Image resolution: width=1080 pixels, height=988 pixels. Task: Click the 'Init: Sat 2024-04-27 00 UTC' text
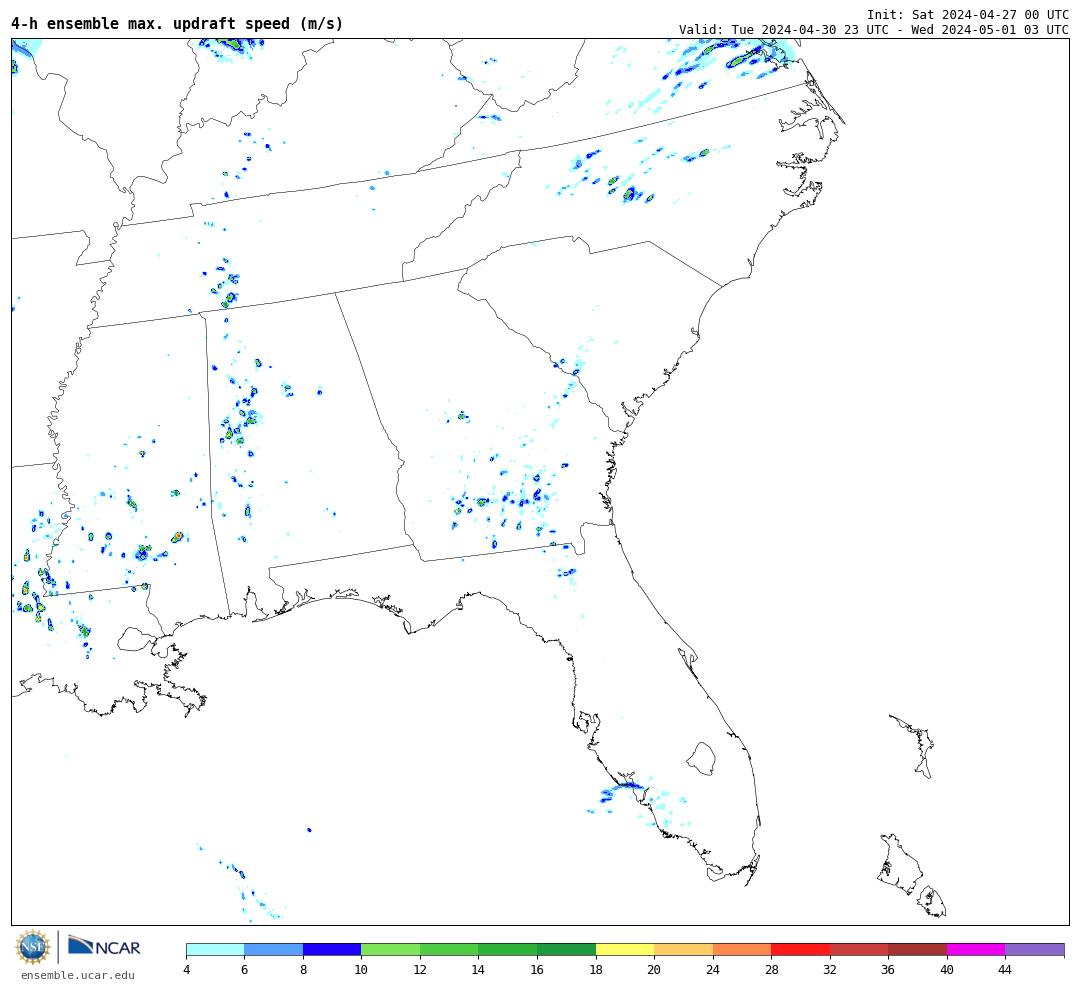pos(968,14)
